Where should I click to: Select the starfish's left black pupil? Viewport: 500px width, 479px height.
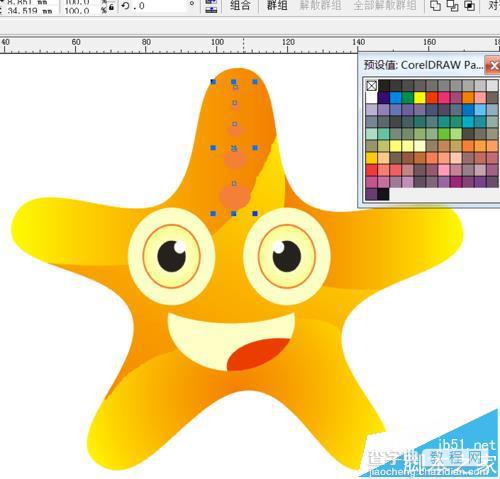point(172,256)
